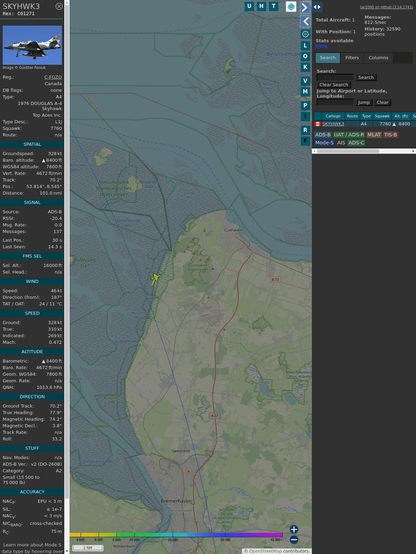Toggle the T track button
Viewport: 416px width, 554px height.
[x=274, y=6]
